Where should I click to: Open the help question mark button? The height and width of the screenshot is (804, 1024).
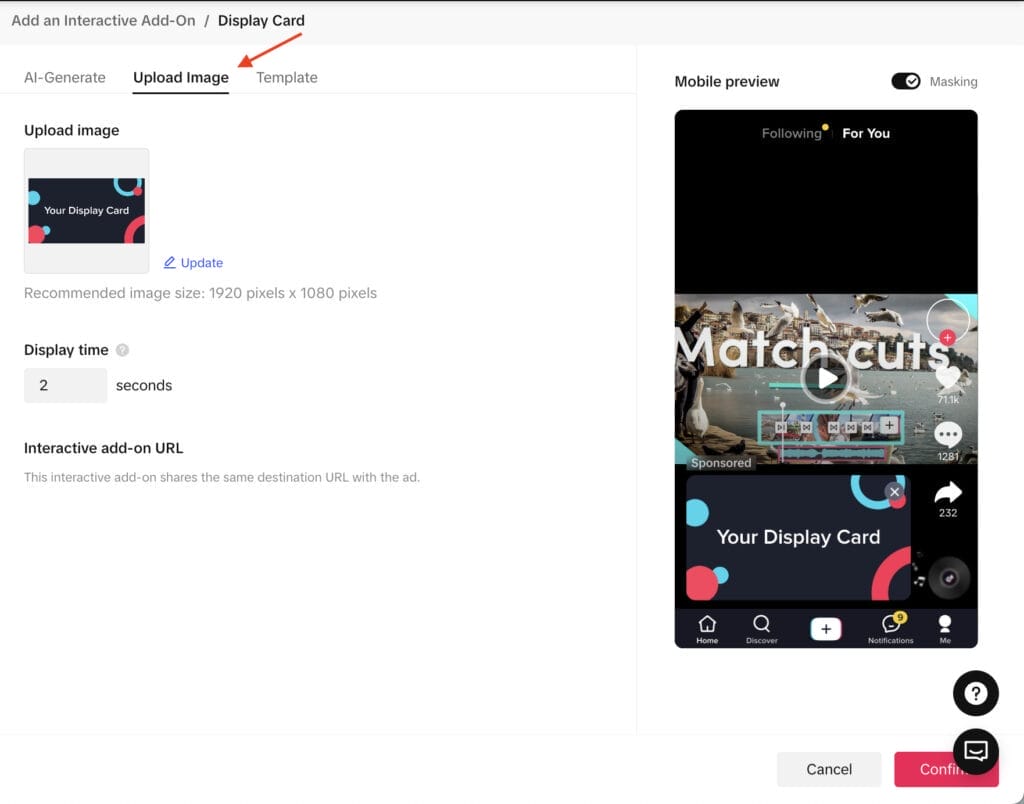click(976, 693)
